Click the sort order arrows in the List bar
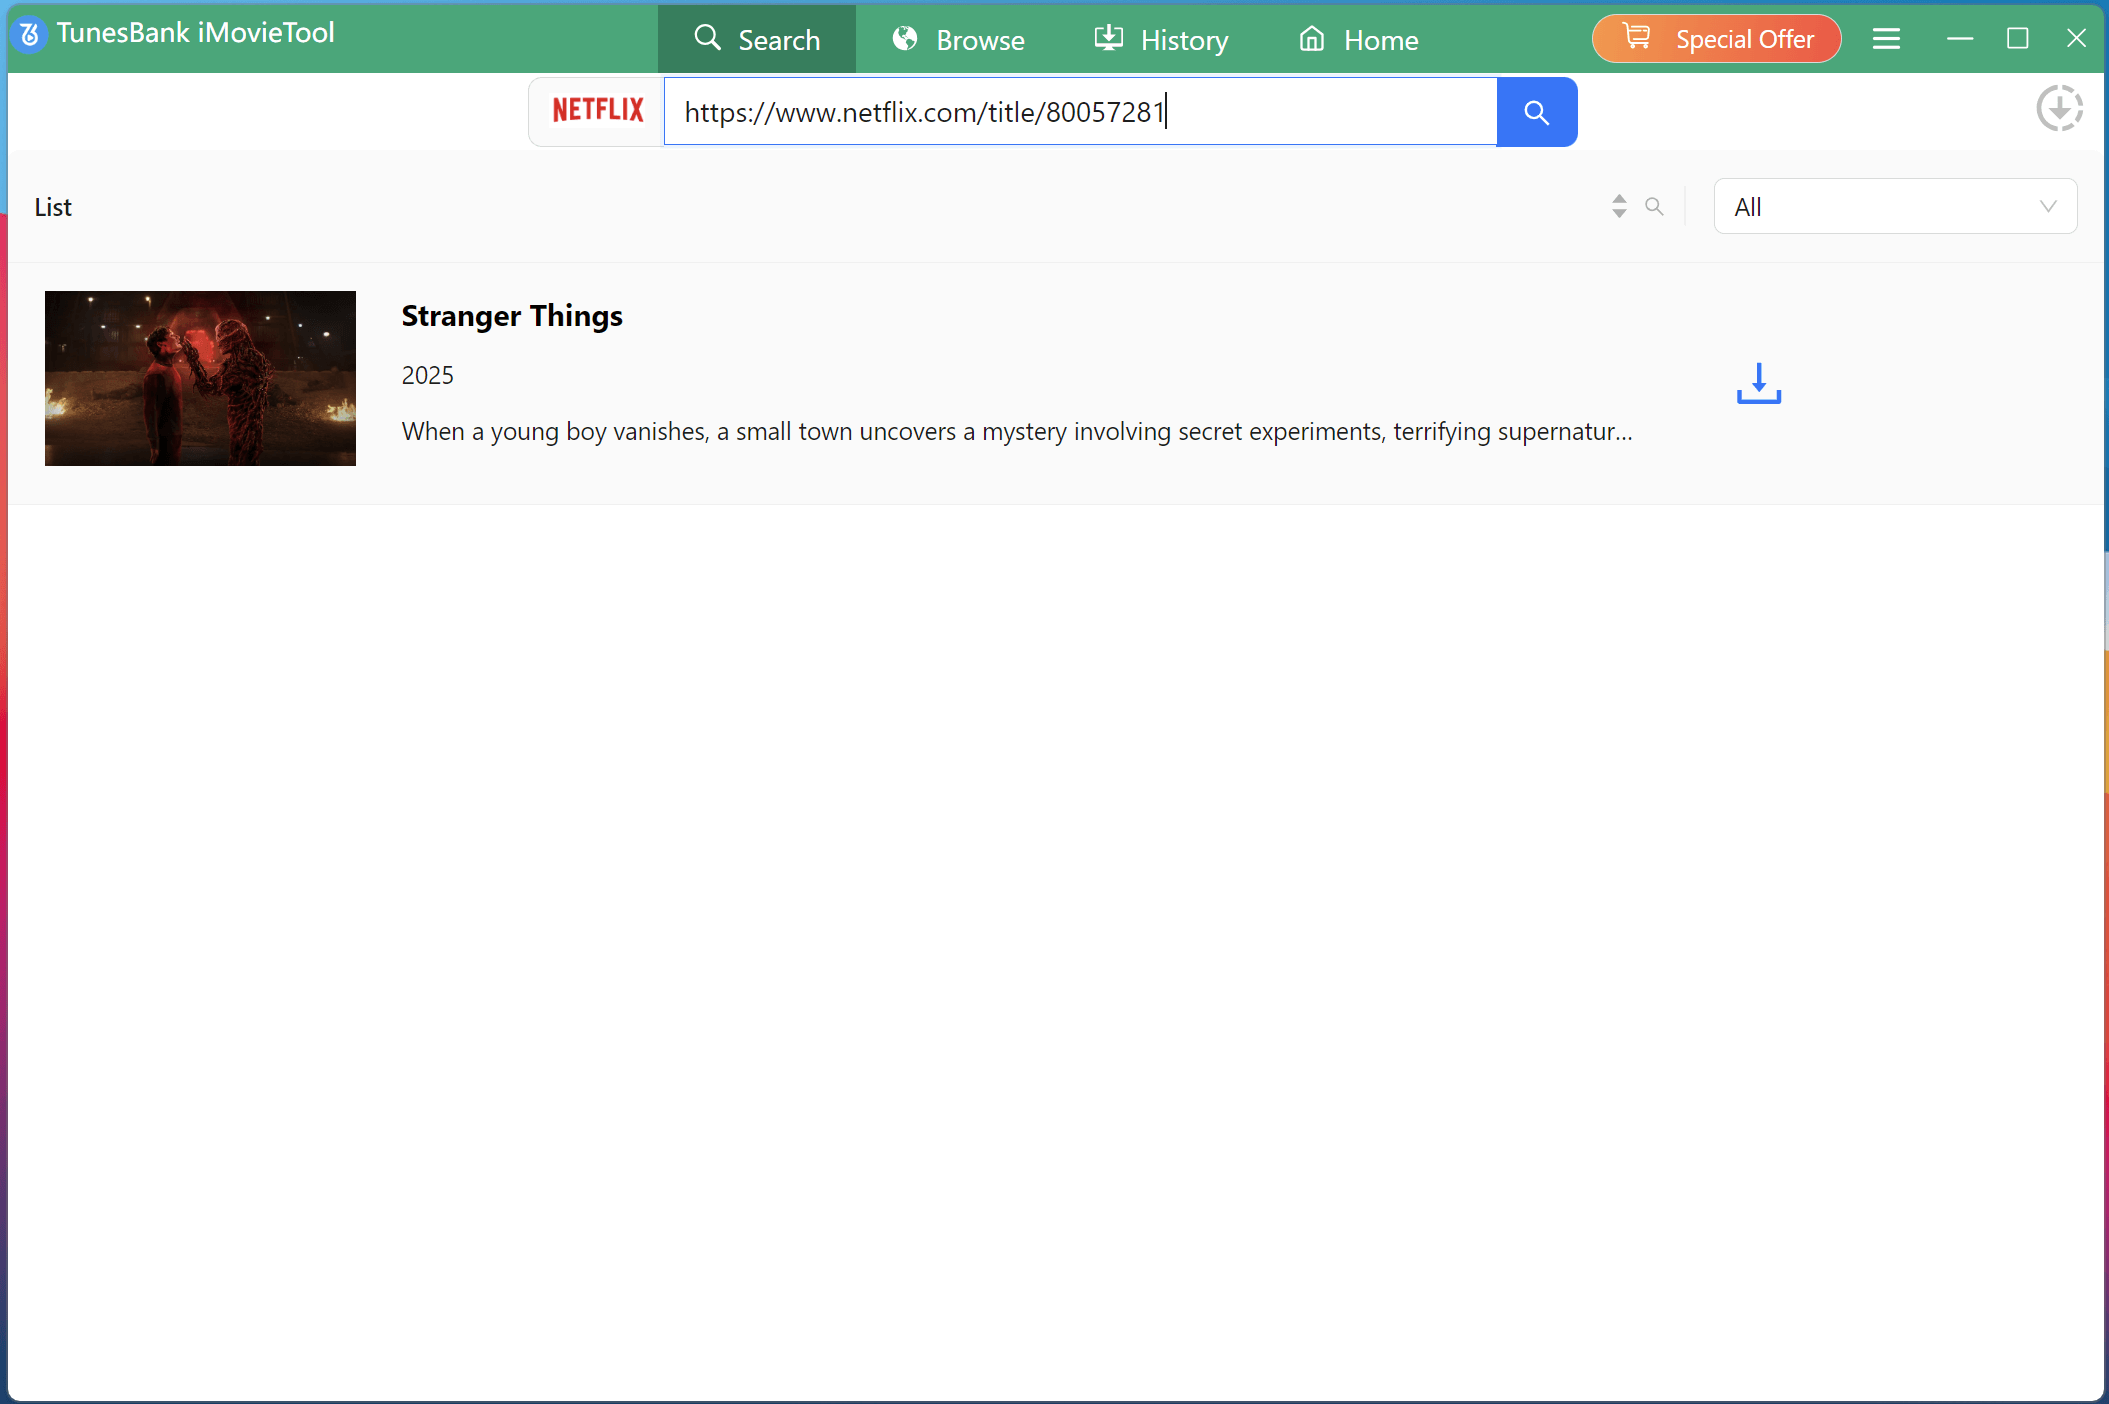2109x1404 pixels. click(1619, 206)
